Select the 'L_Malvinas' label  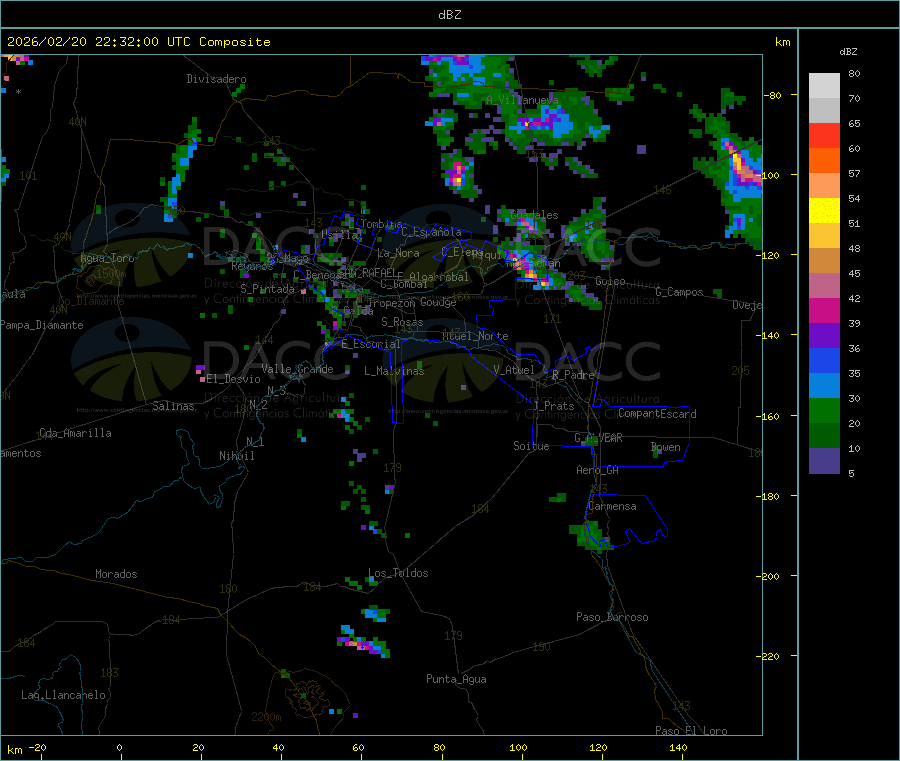[394, 371]
